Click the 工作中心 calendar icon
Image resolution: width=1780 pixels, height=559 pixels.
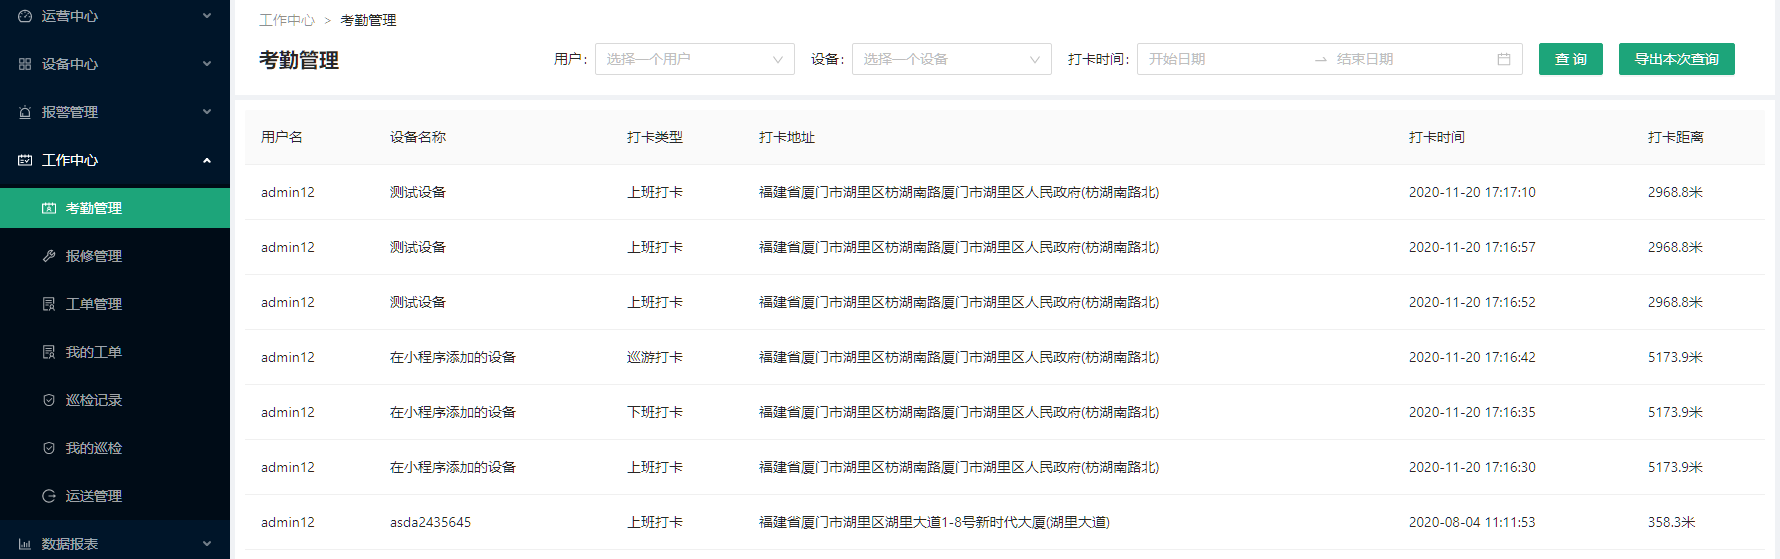click(25, 160)
